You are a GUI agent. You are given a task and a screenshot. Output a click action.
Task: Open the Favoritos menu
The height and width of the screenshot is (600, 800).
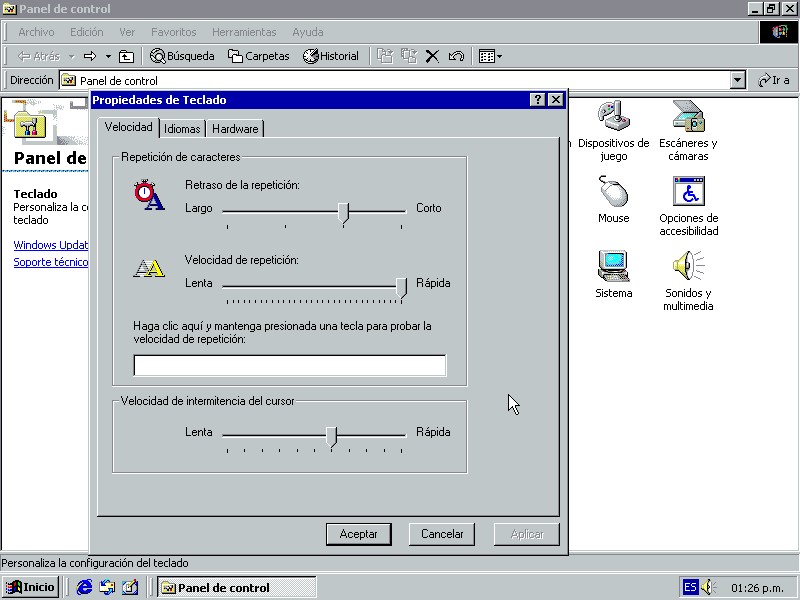coord(173,32)
